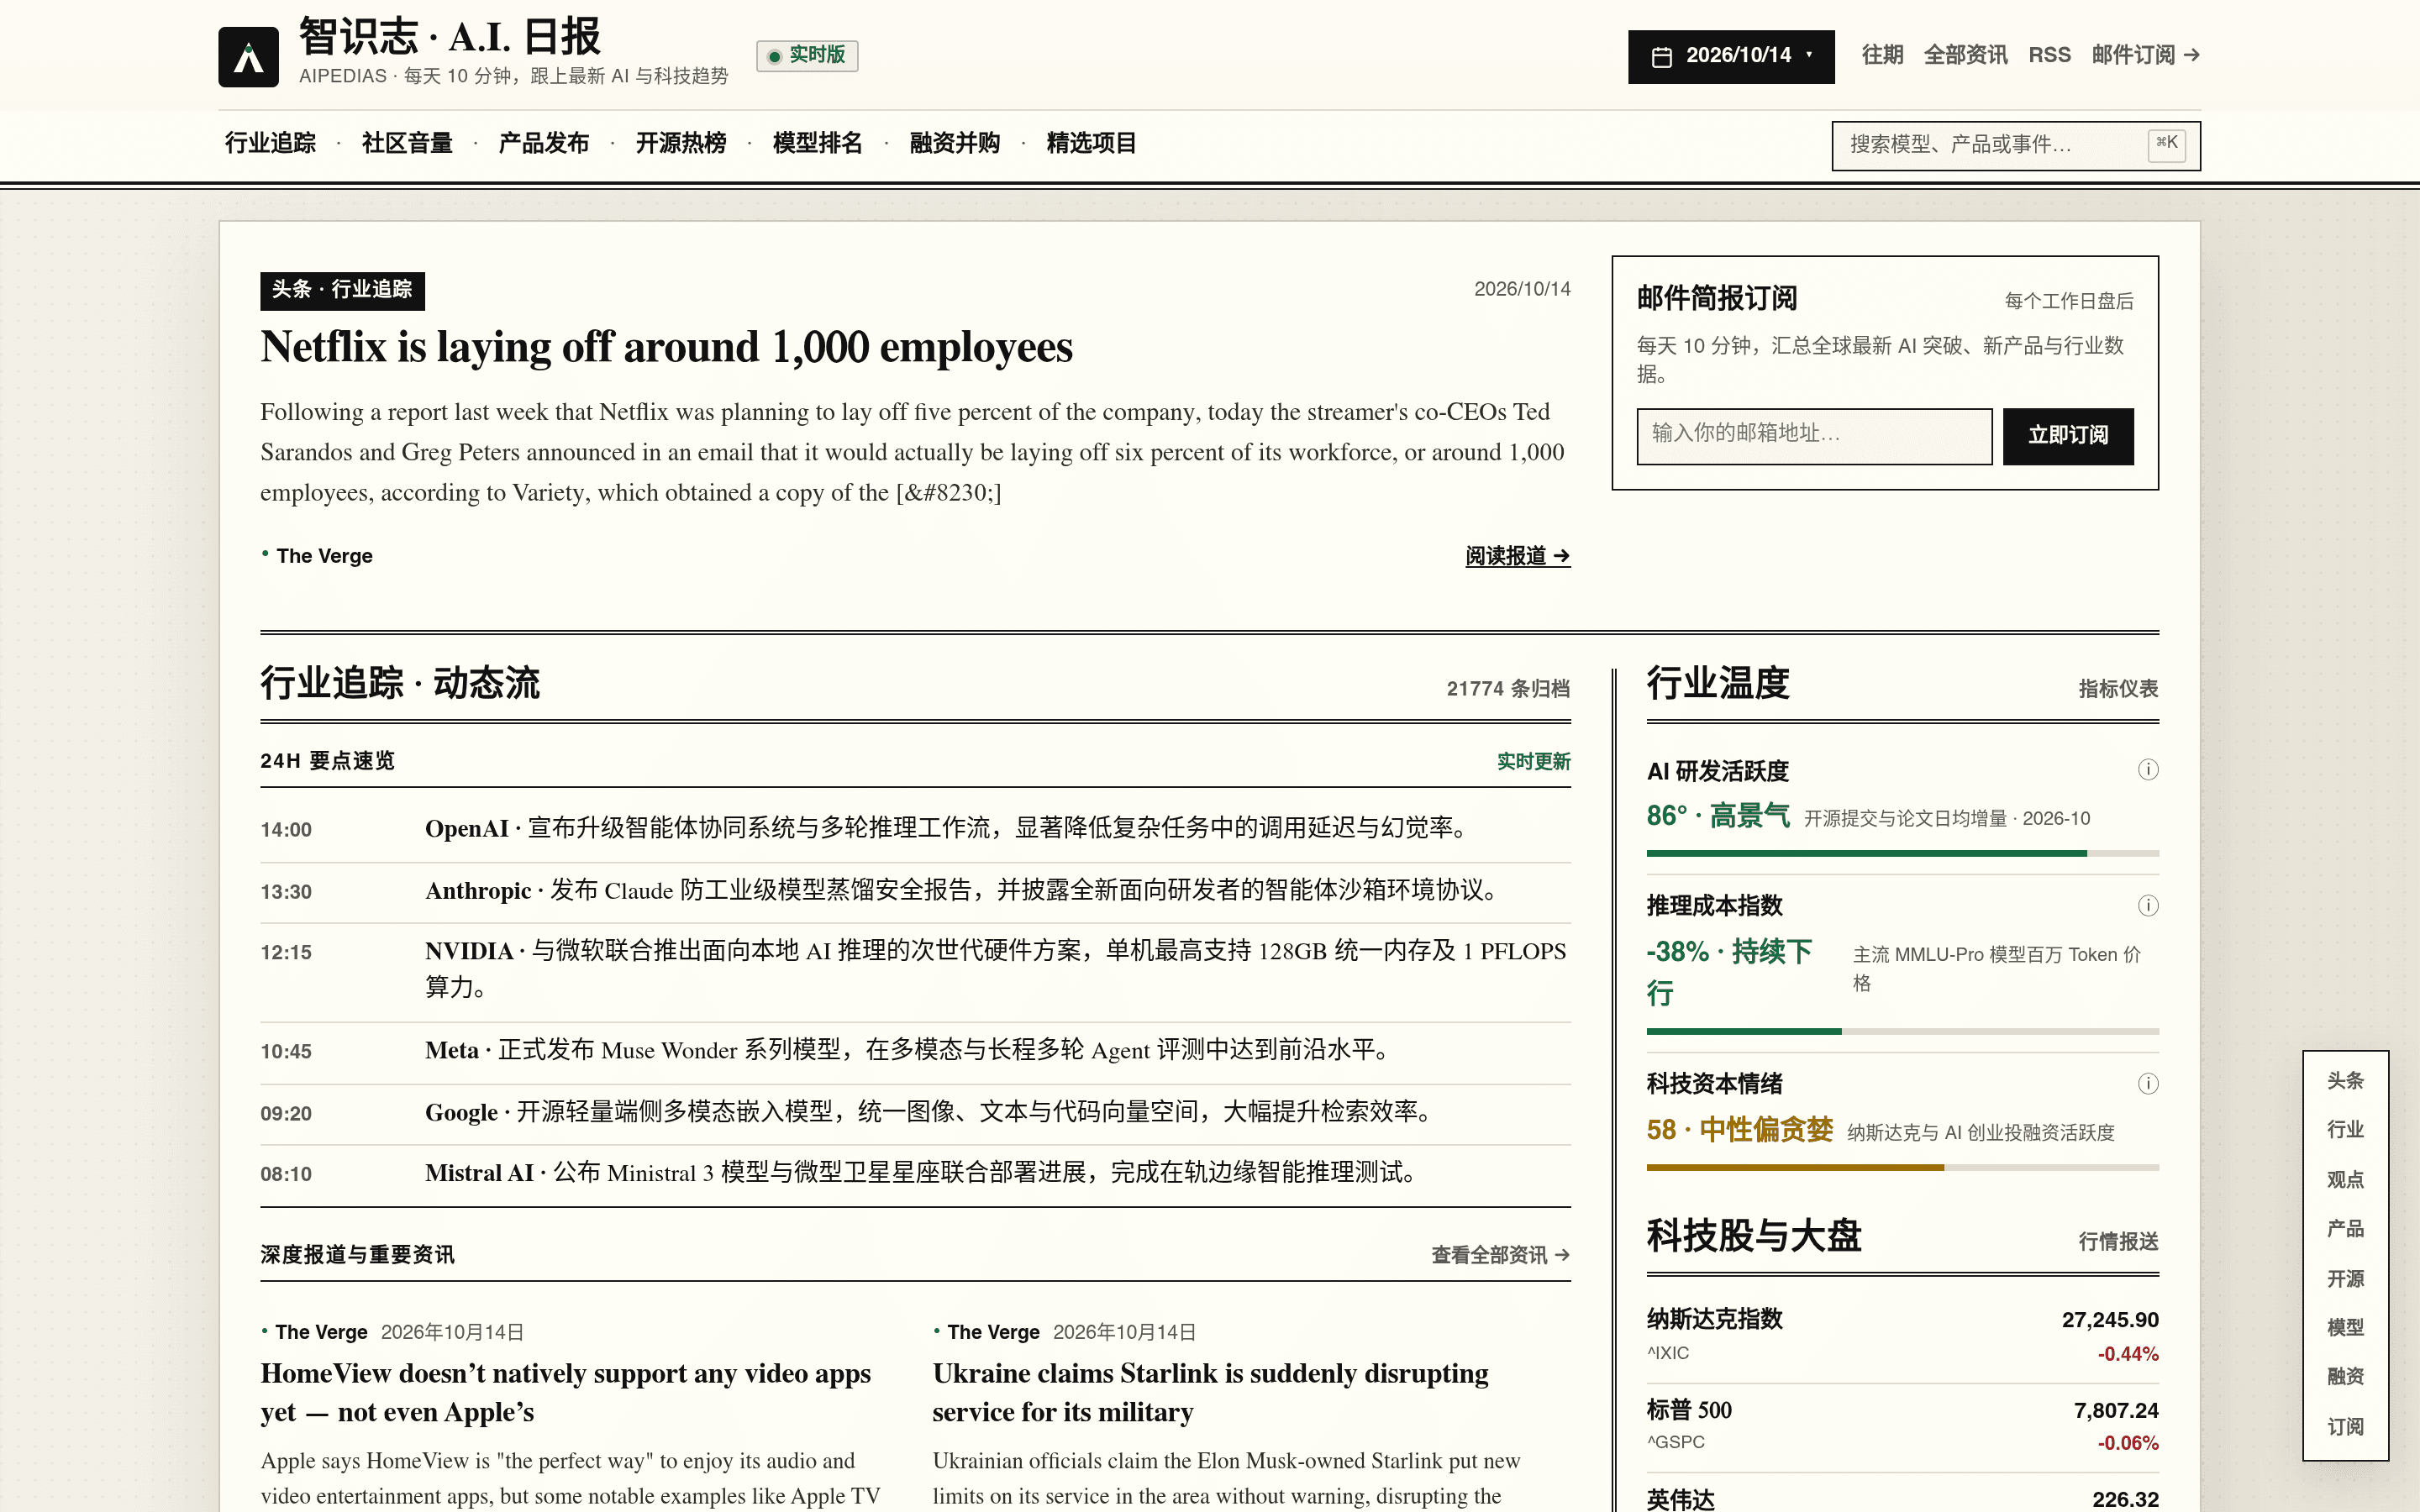Open the RSS feed link

point(2049,55)
